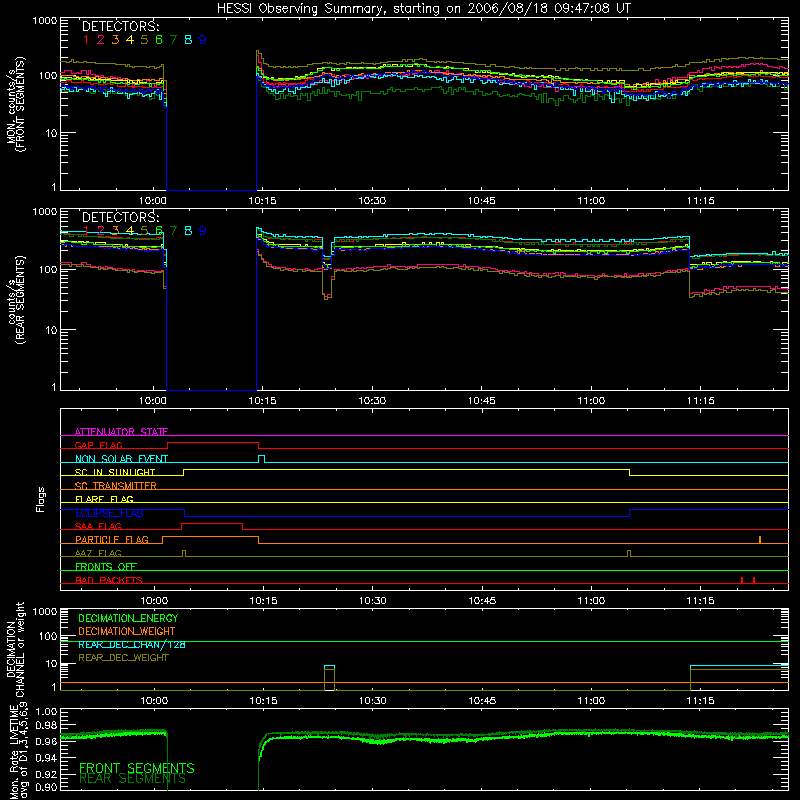Click cyan detector 8 in the rear segments legend
The width and height of the screenshot is (800, 800).
click(x=188, y=231)
